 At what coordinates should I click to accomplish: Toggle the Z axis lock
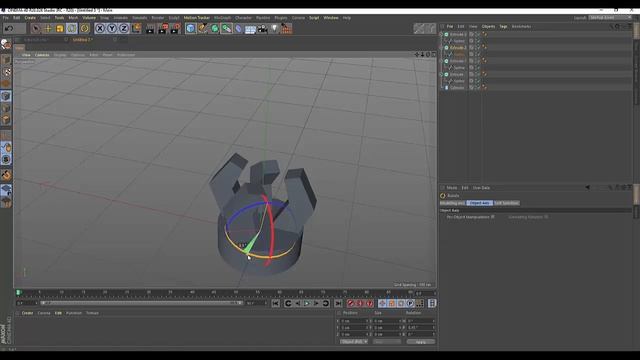pos(124,28)
